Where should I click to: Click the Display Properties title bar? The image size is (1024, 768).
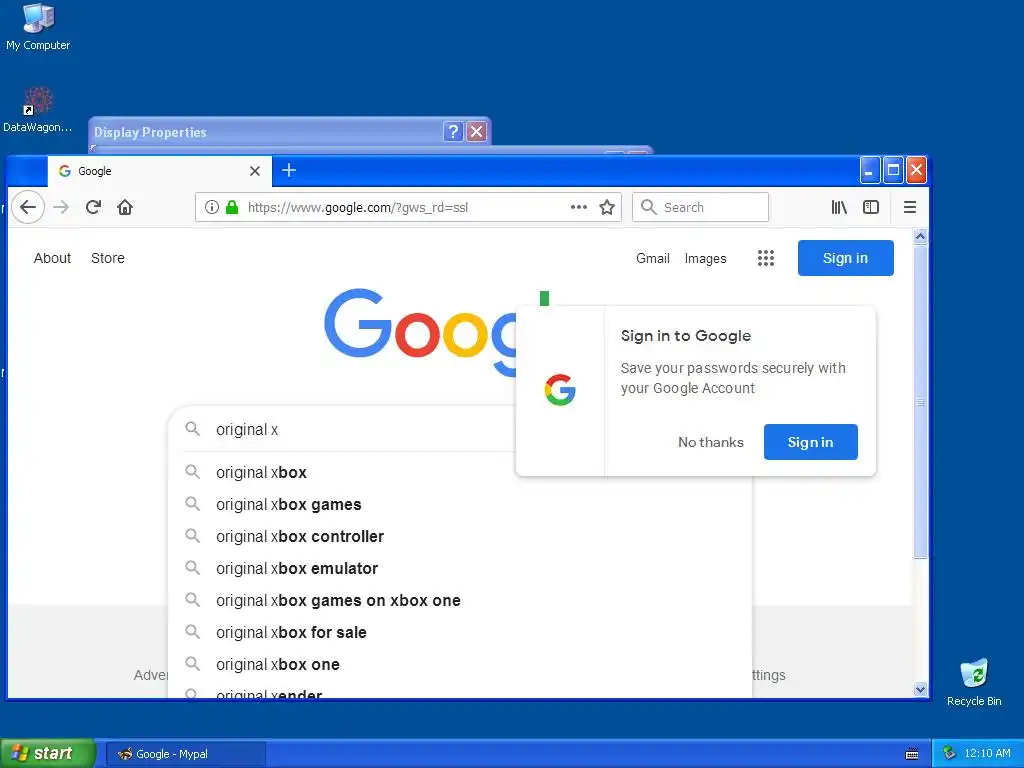(x=268, y=132)
